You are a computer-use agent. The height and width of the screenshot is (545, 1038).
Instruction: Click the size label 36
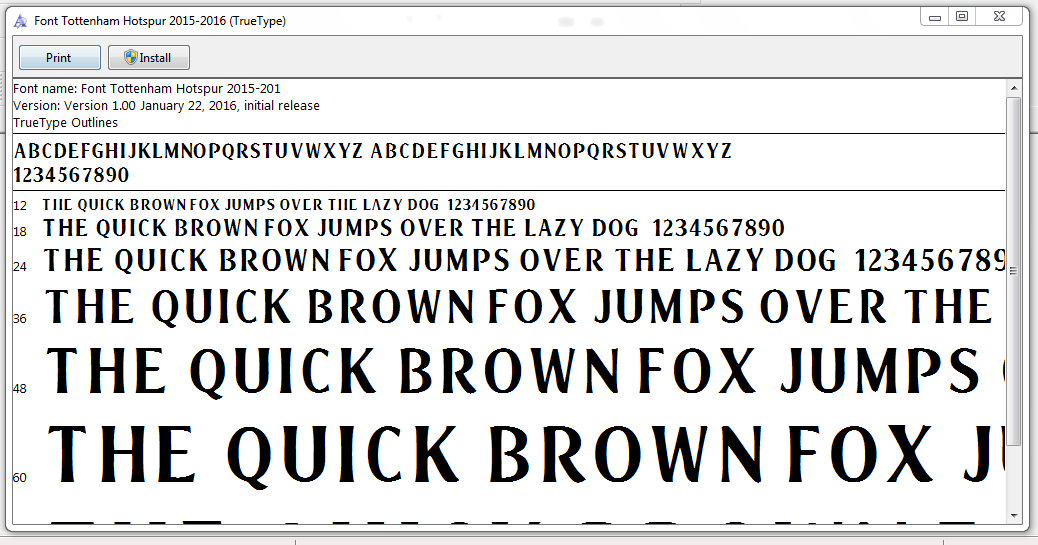[x=20, y=319]
